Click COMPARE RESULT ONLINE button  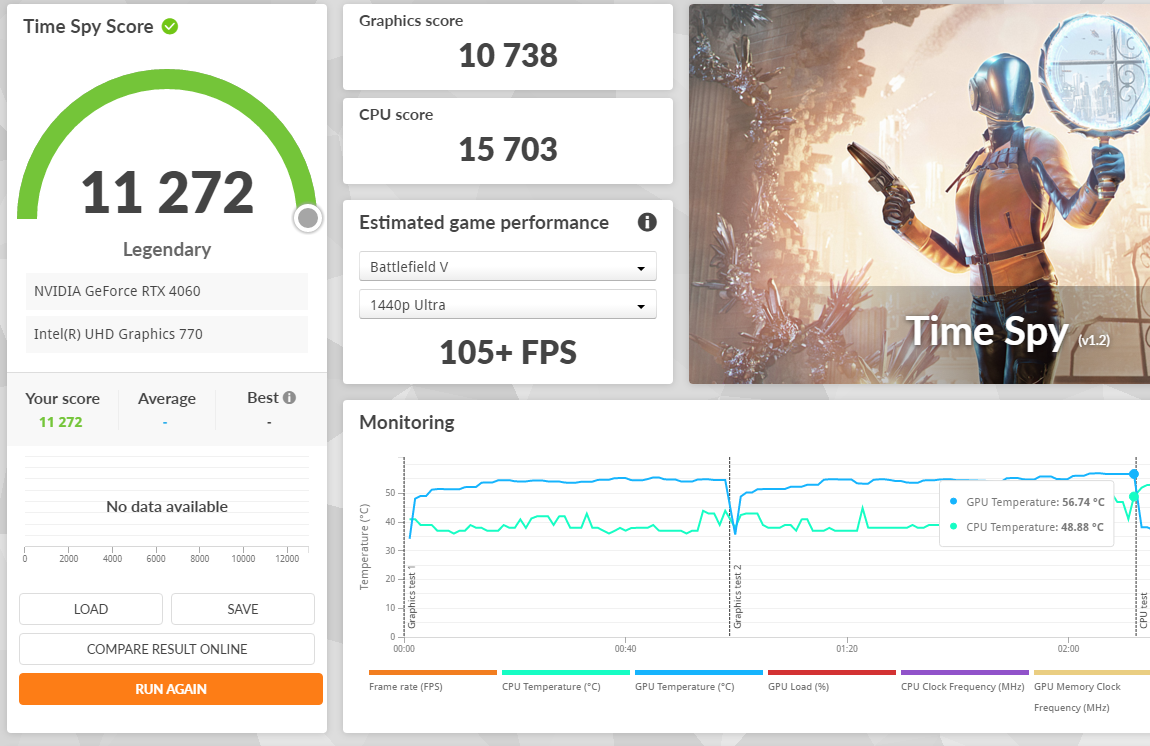tap(167, 649)
